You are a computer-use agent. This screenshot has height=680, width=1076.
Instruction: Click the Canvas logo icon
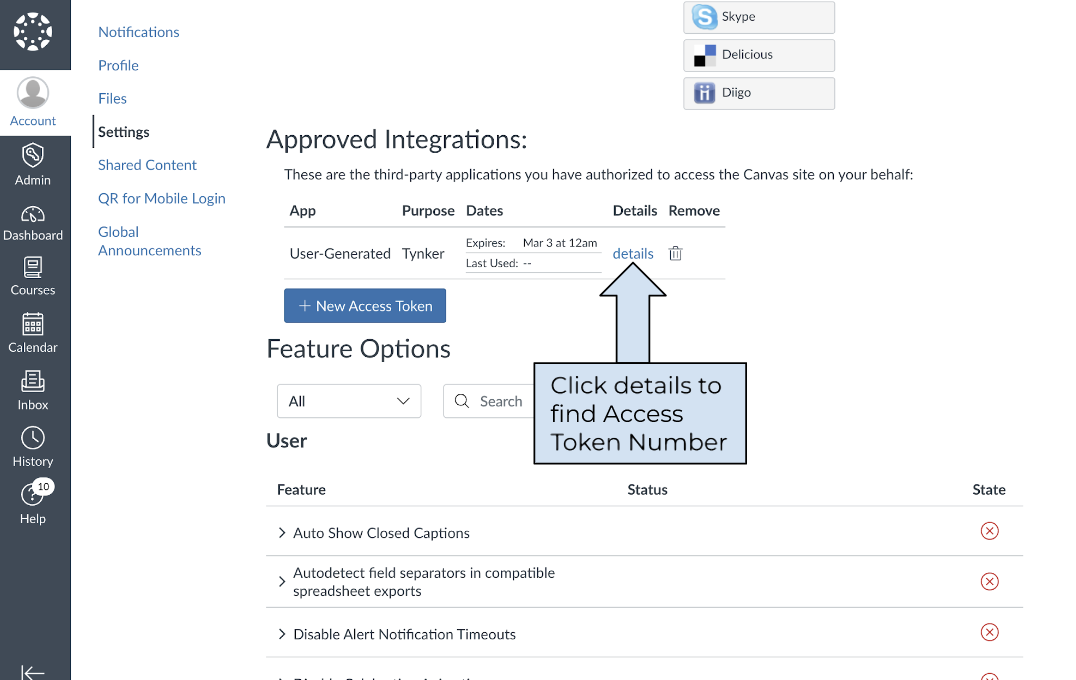(33, 33)
